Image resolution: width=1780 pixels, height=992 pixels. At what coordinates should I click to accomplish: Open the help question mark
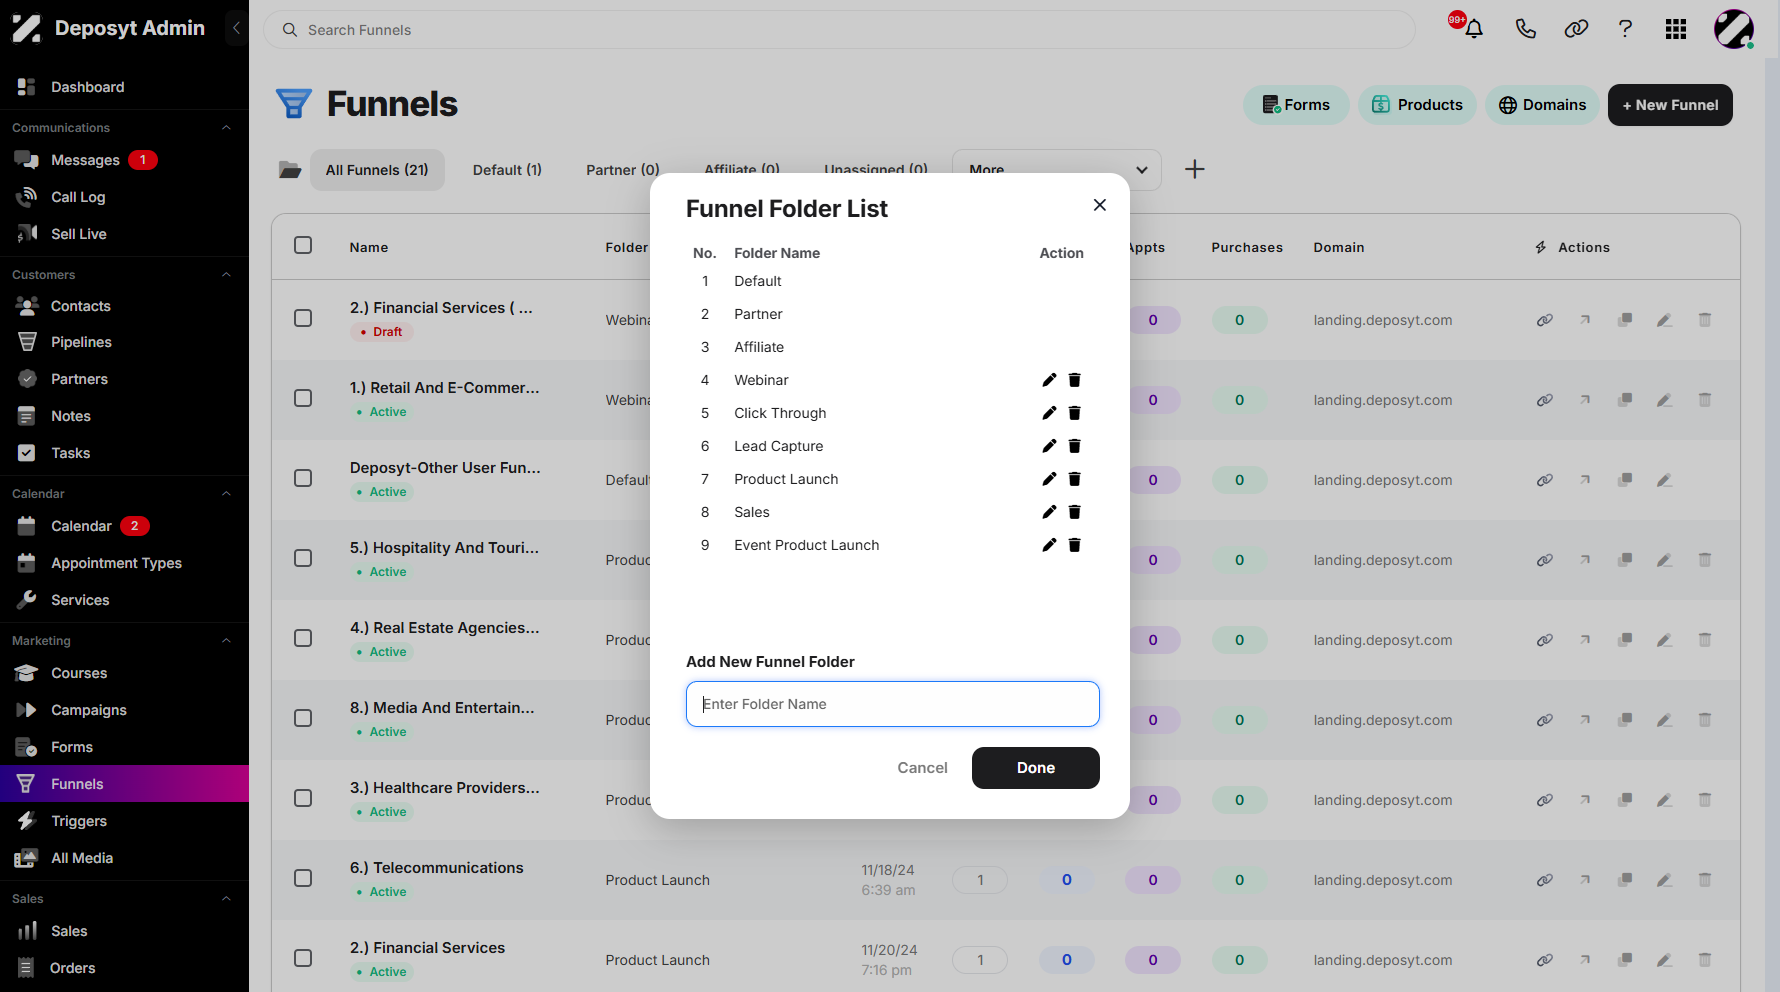(1626, 29)
